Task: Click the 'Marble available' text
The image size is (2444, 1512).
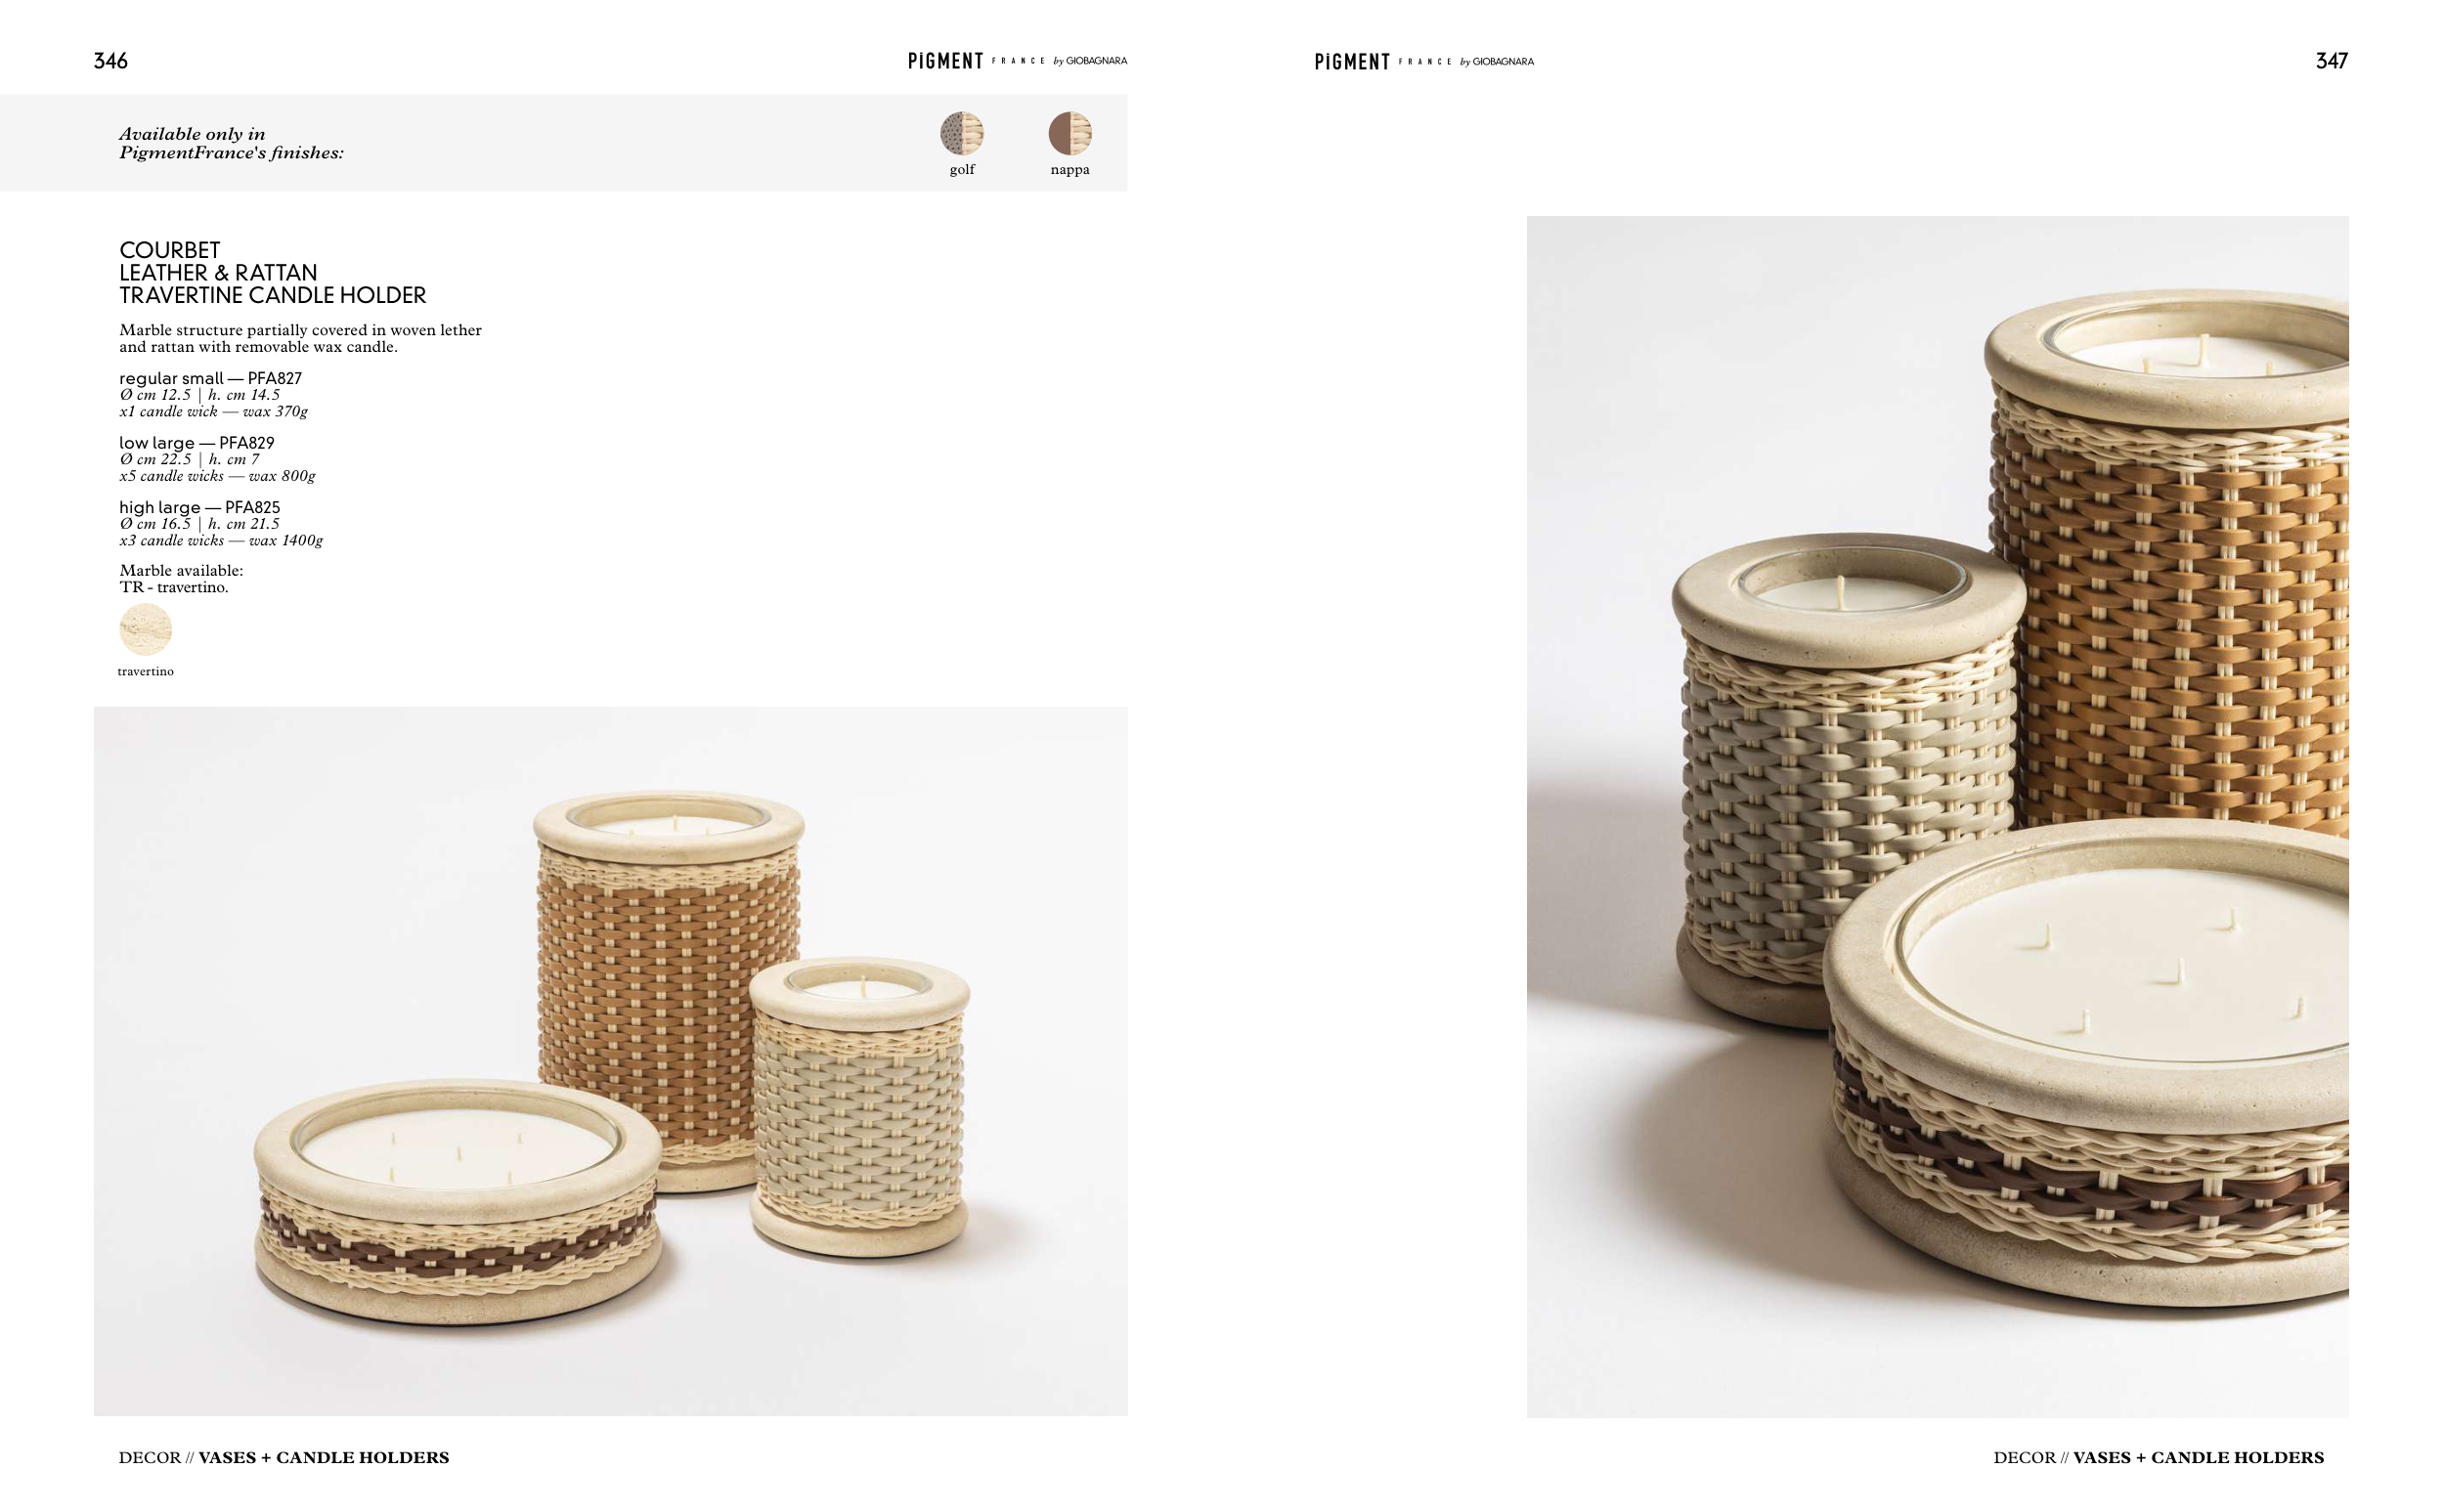Action: point(181,579)
